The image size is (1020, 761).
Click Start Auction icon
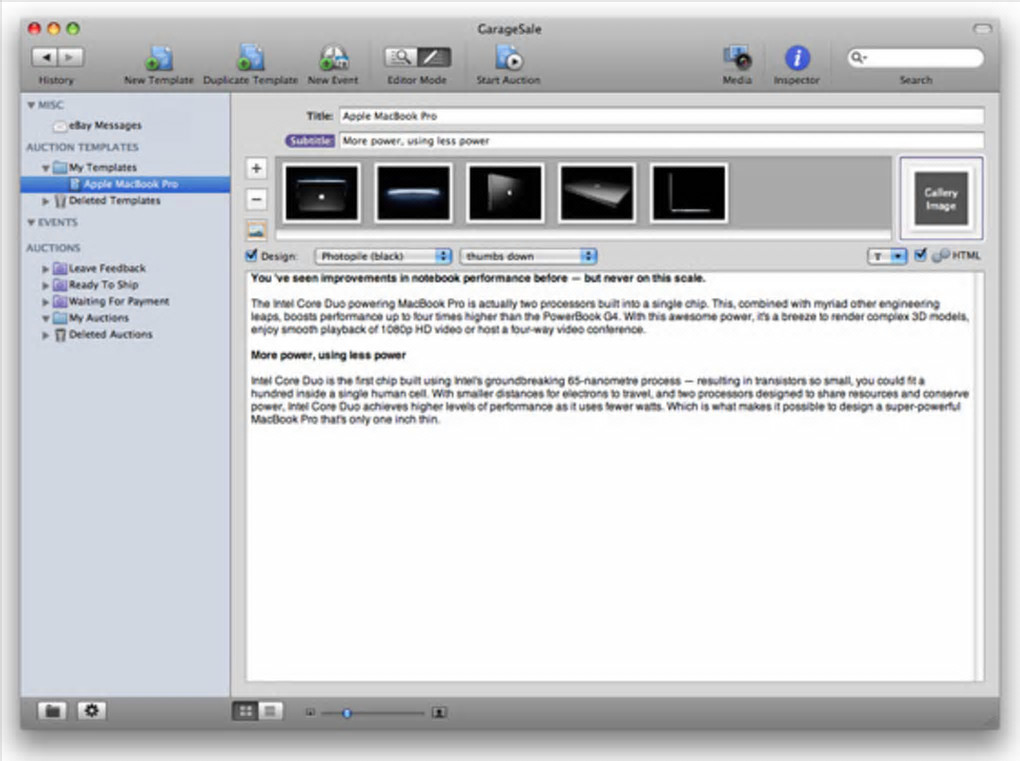508,58
